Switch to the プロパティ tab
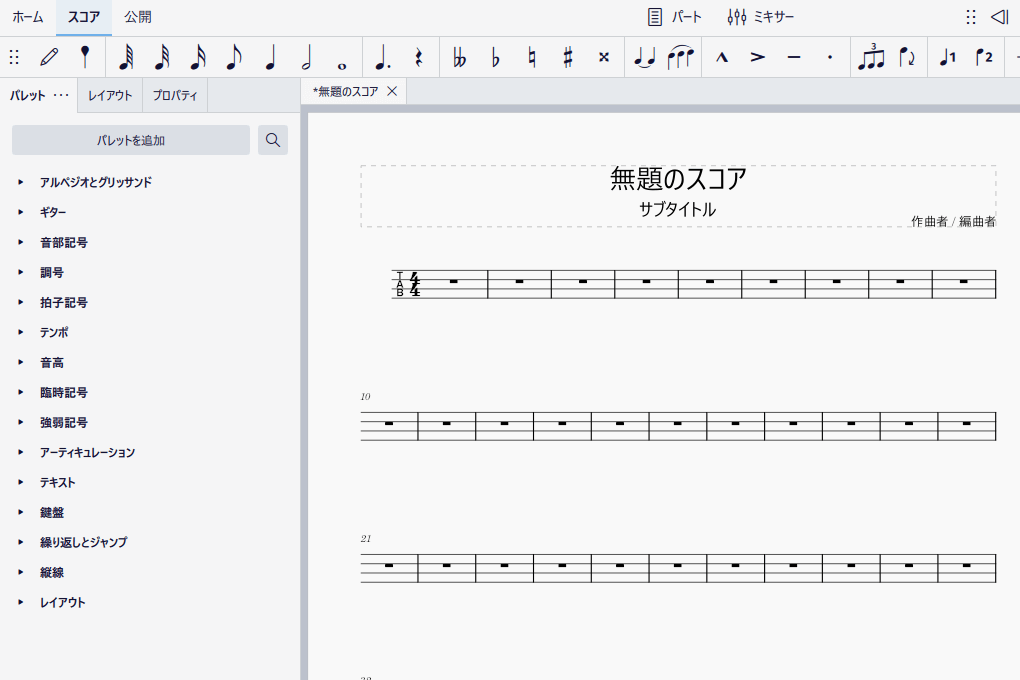This screenshot has width=1020, height=680. pos(175,96)
